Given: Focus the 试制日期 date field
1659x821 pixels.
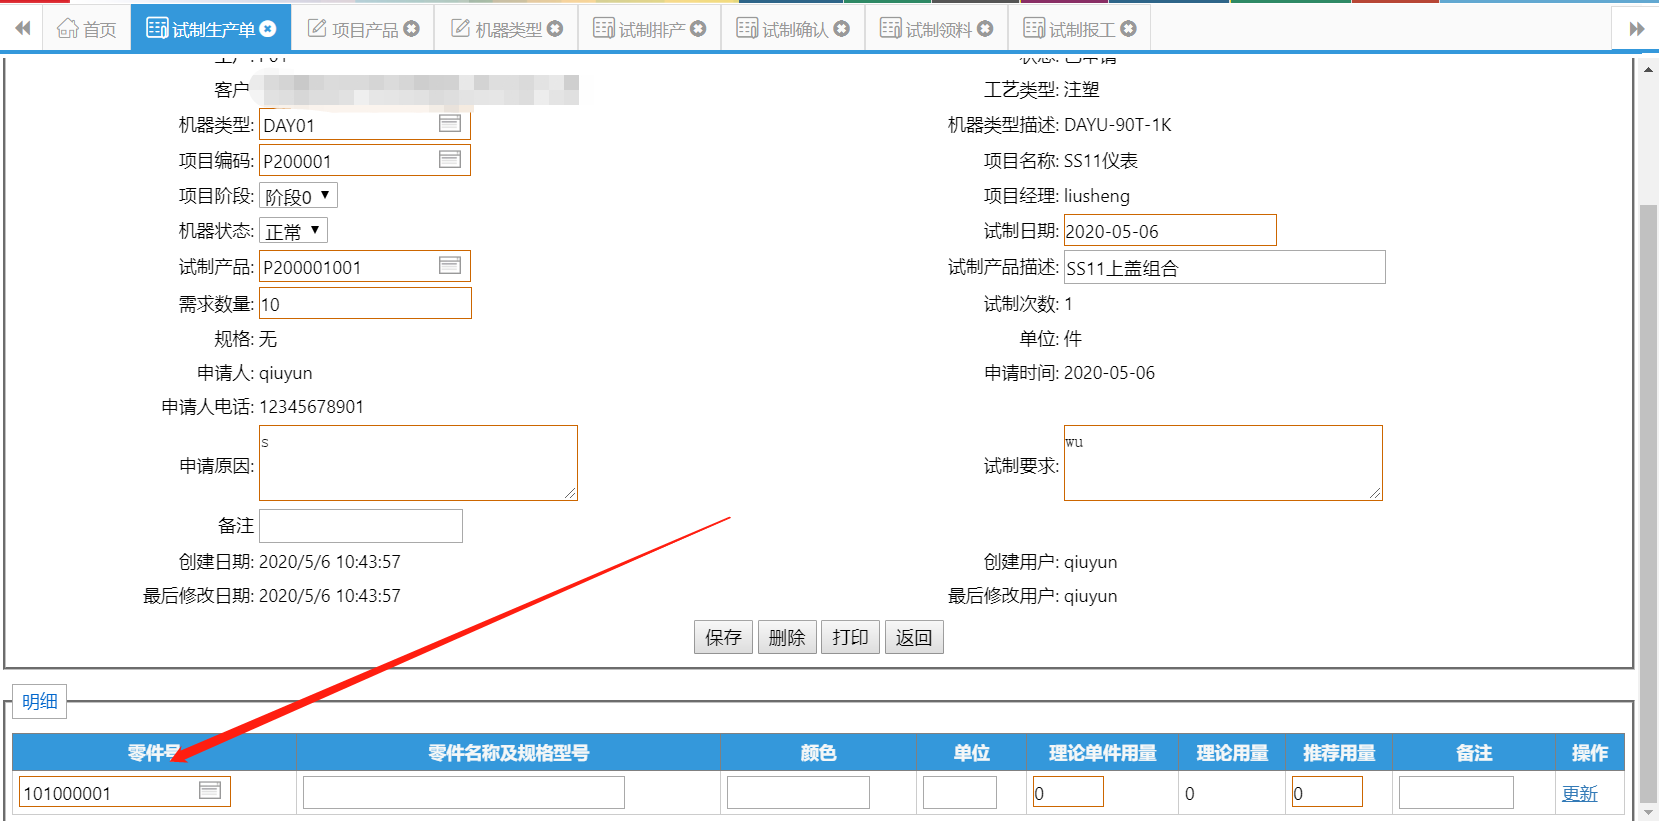Looking at the screenshot, I should pos(1170,230).
